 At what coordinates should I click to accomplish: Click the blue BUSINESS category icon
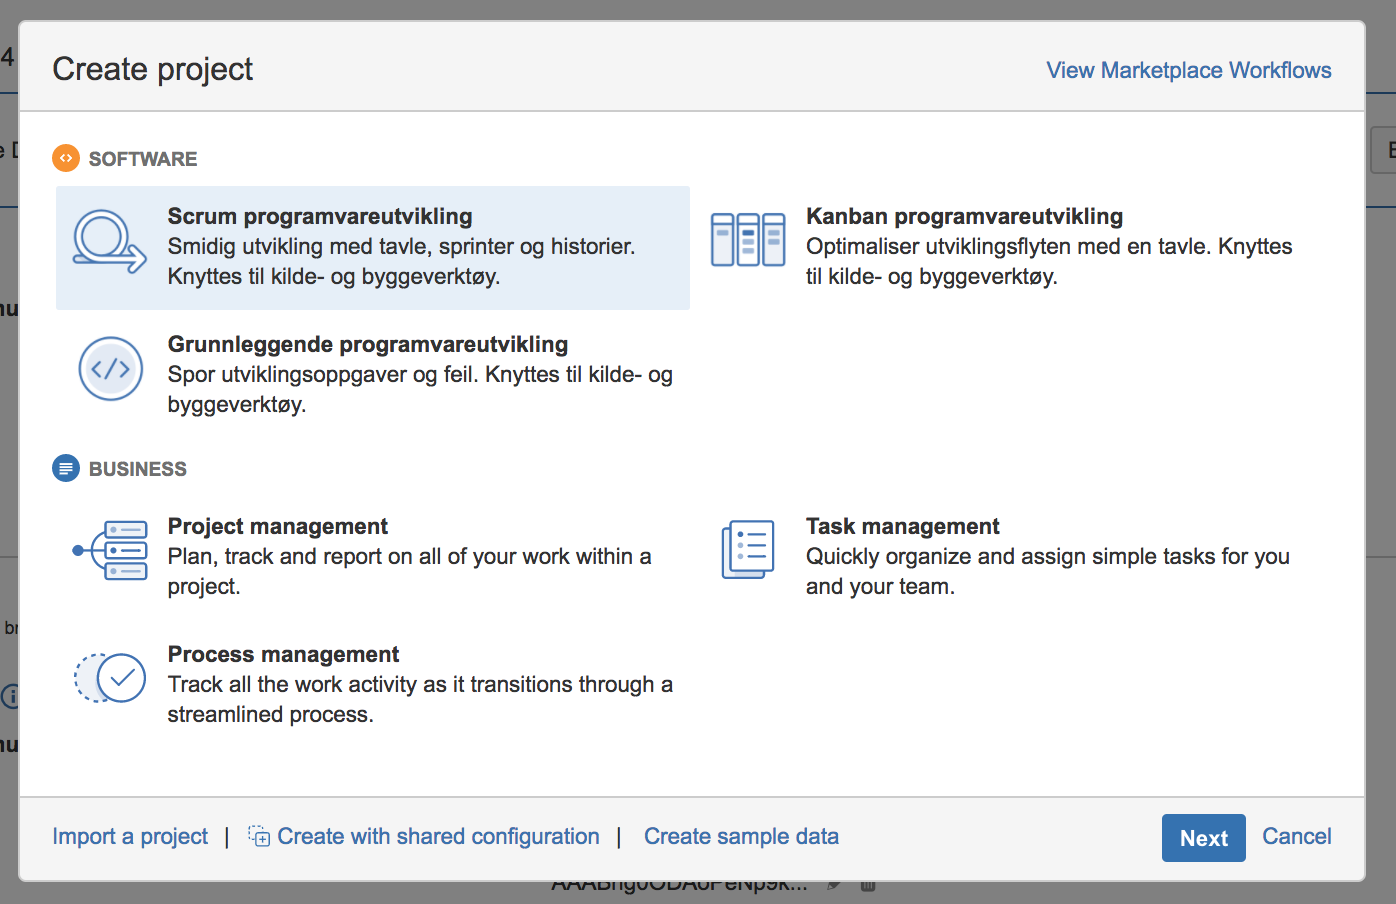(x=66, y=468)
